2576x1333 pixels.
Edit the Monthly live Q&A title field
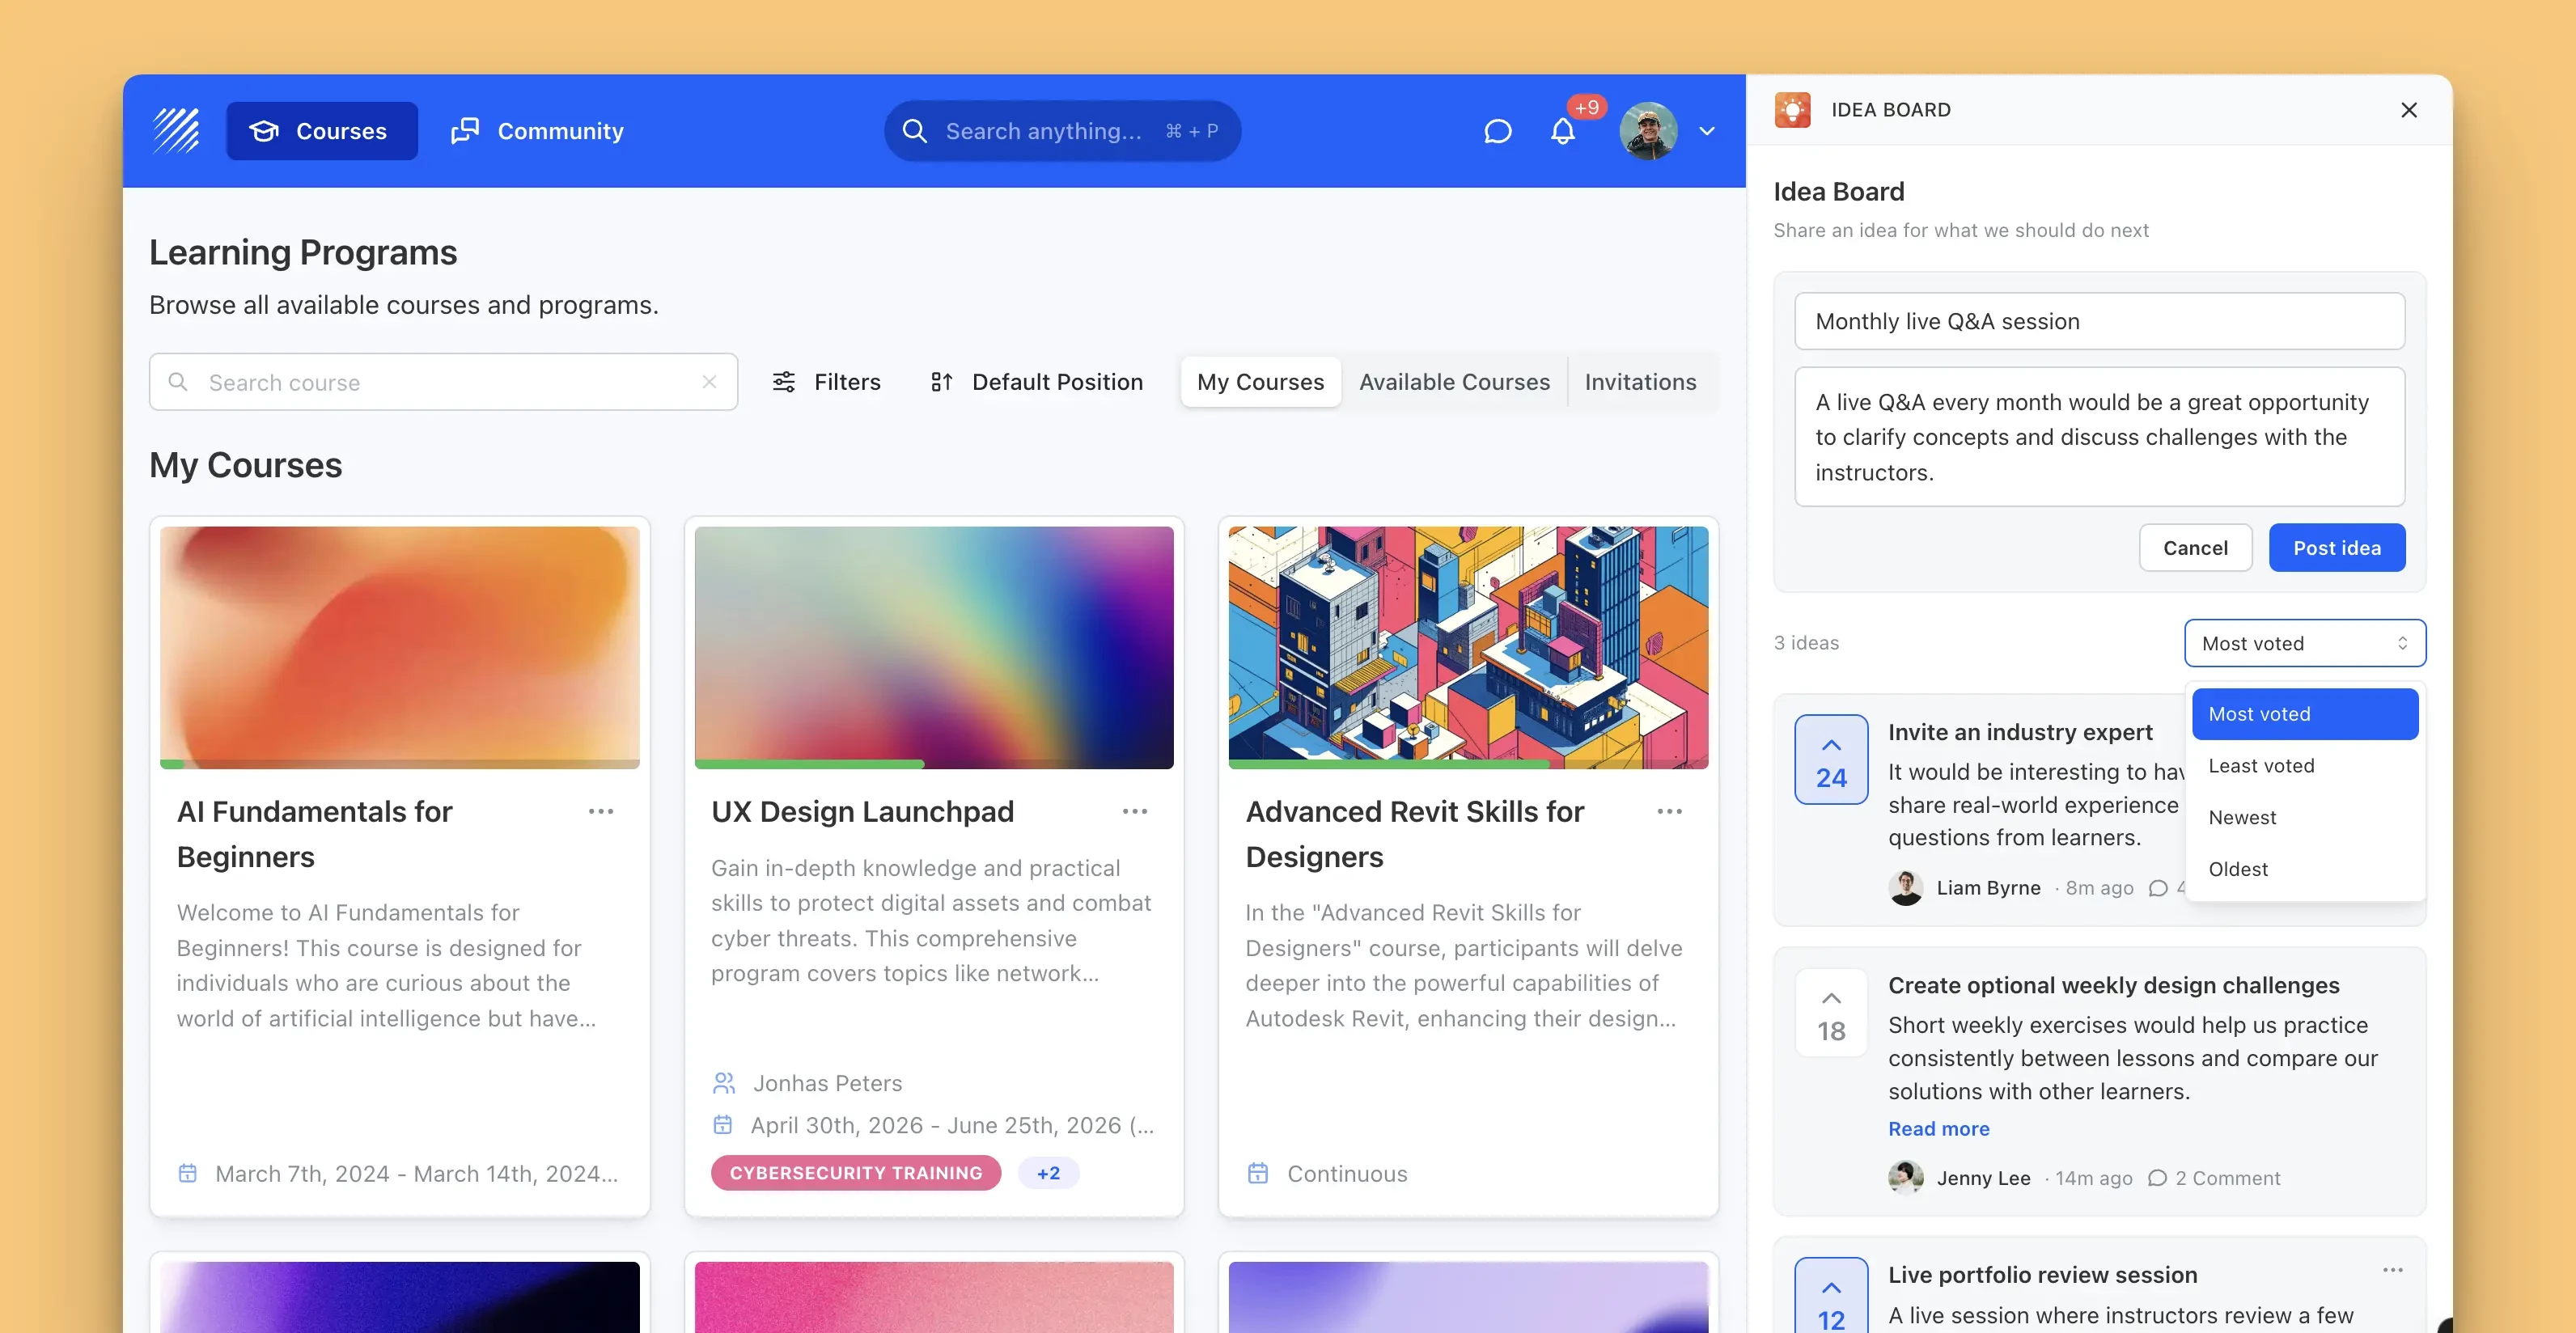click(2099, 321)
